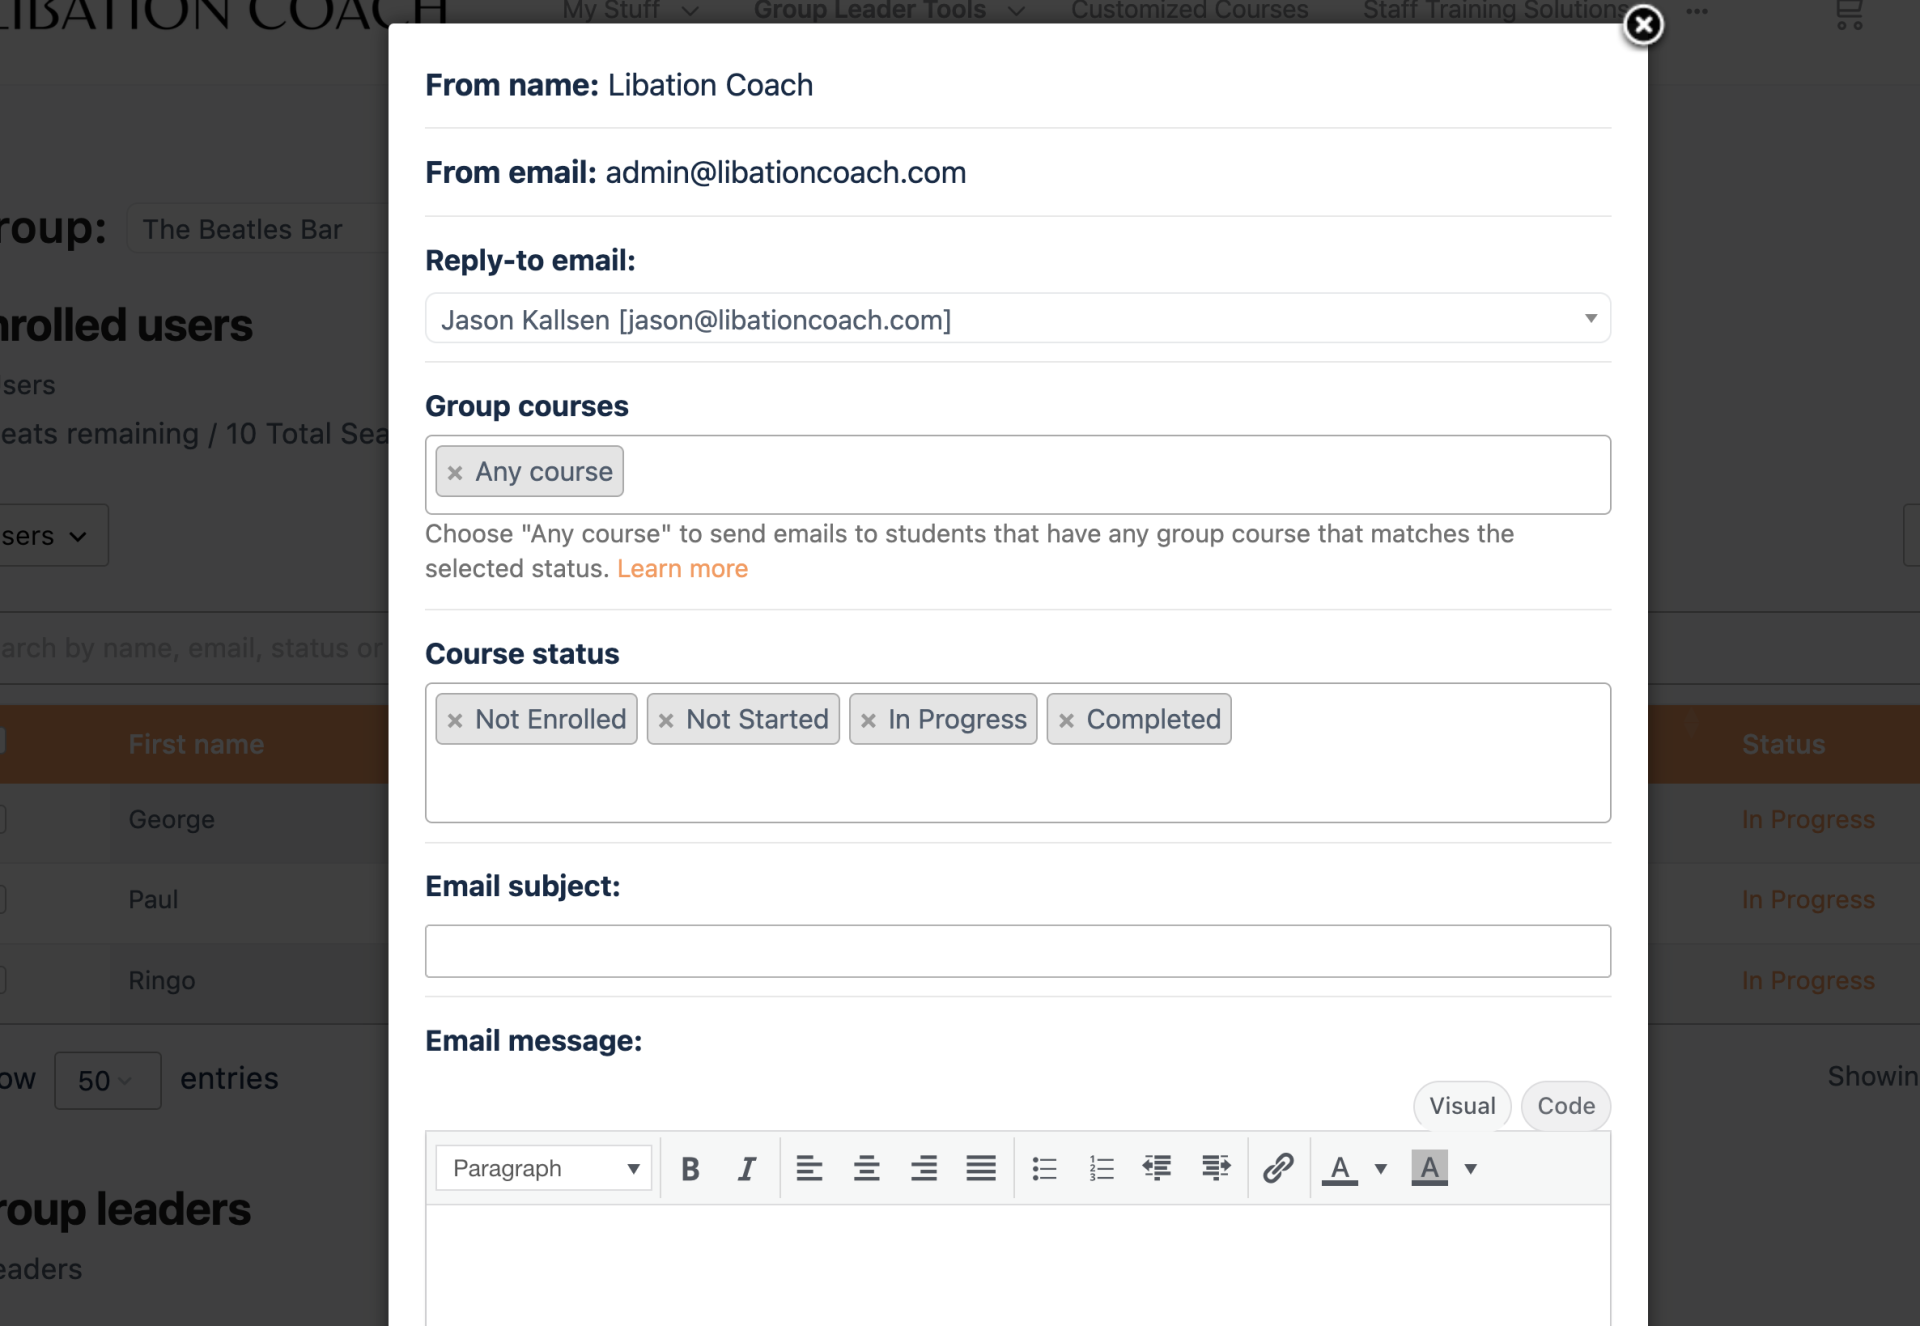Close the email modal dialog
This screenshot has width=1920, height=1326.
click(x=1643, y=25)
